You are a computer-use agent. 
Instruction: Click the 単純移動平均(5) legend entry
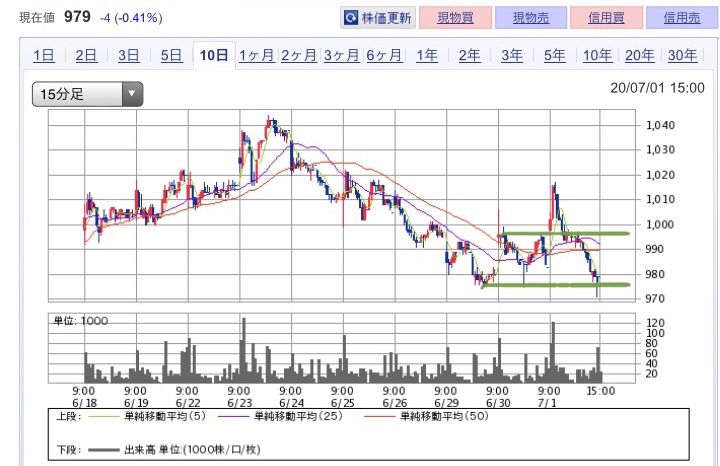coord(147,416)
